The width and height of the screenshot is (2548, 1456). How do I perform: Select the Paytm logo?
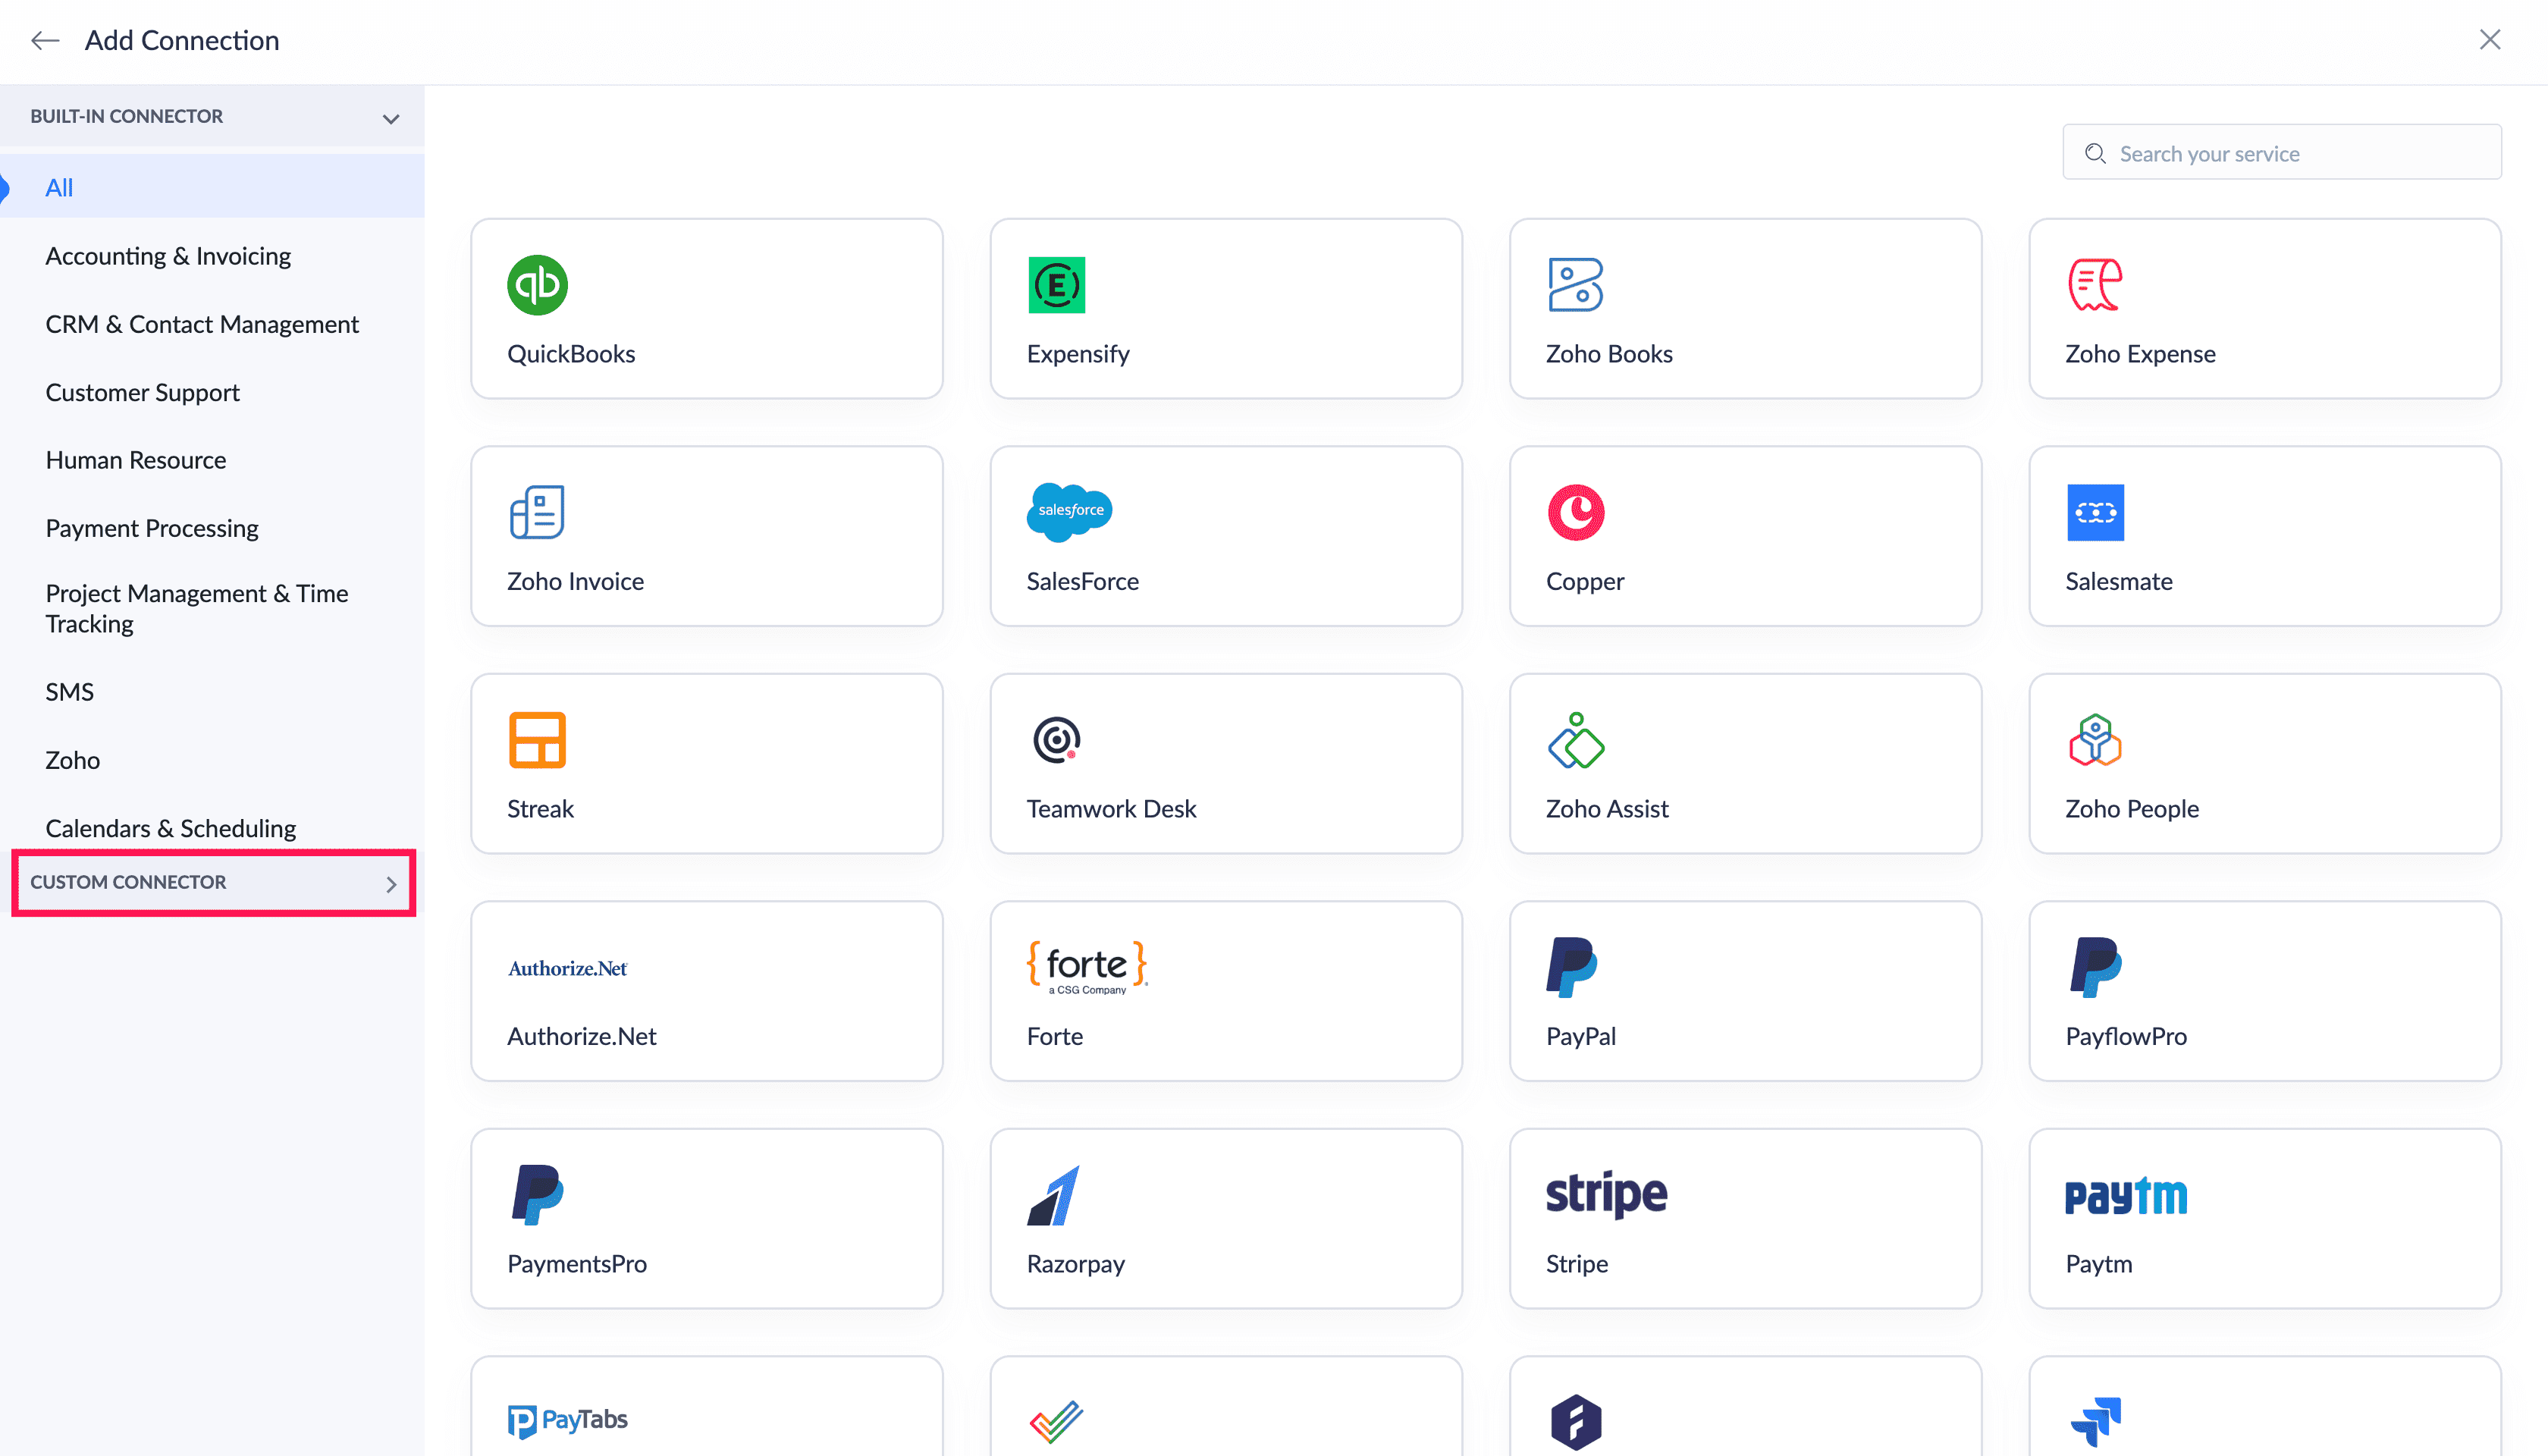(x=2125, y=1196)
